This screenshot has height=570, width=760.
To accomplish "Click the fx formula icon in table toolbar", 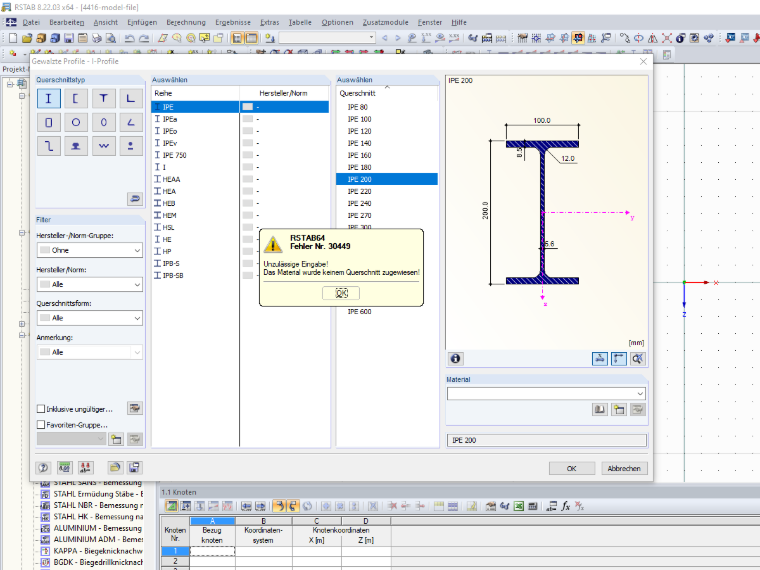I will click(x=566, y=507).
